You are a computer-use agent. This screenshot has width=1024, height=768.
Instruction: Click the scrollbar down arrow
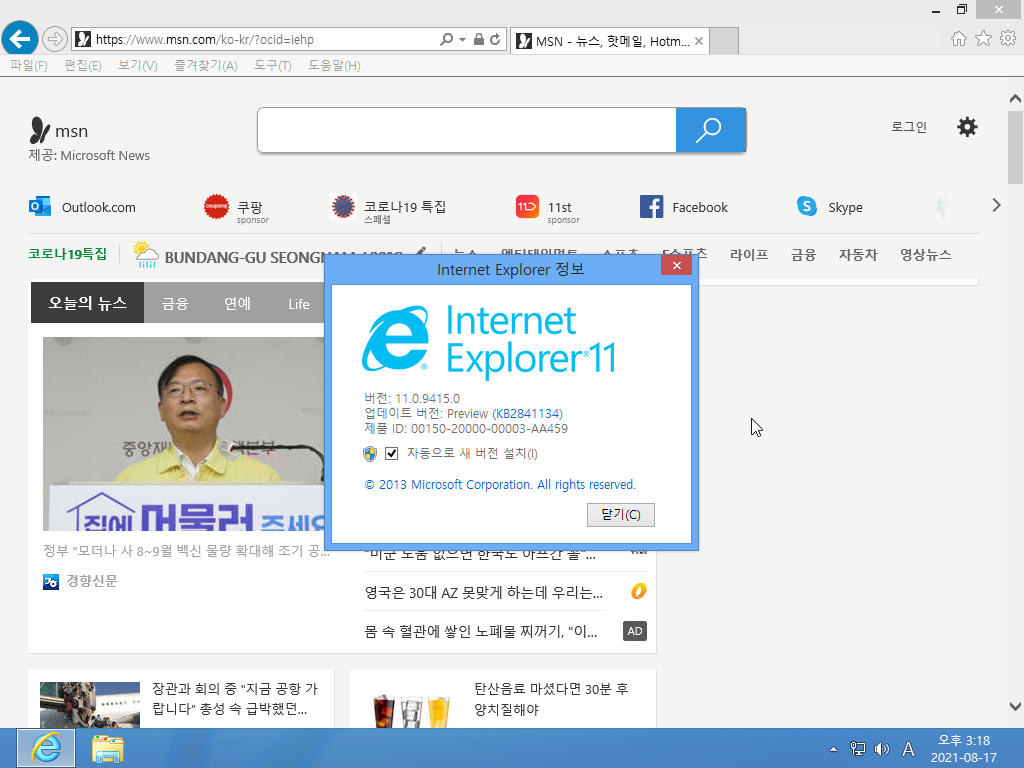point(1015,706)
